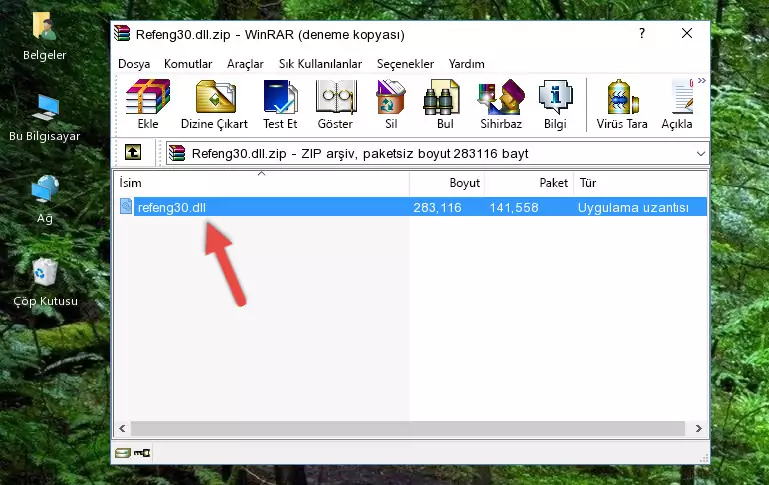Open the Bilgi info icon

(555, 97)
